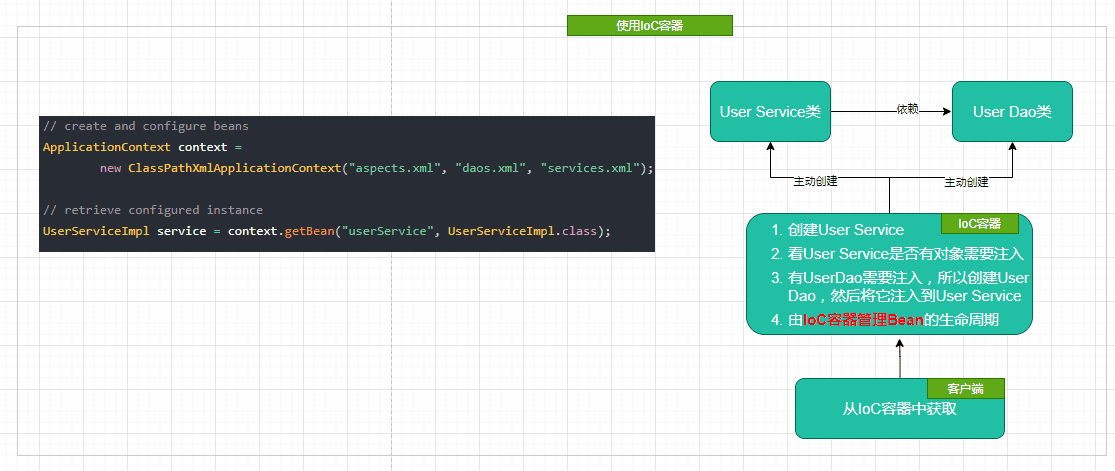Click the '依赖' arrow label
The width and height of the screenshot is (1115, 471).
tap(907, 110)
